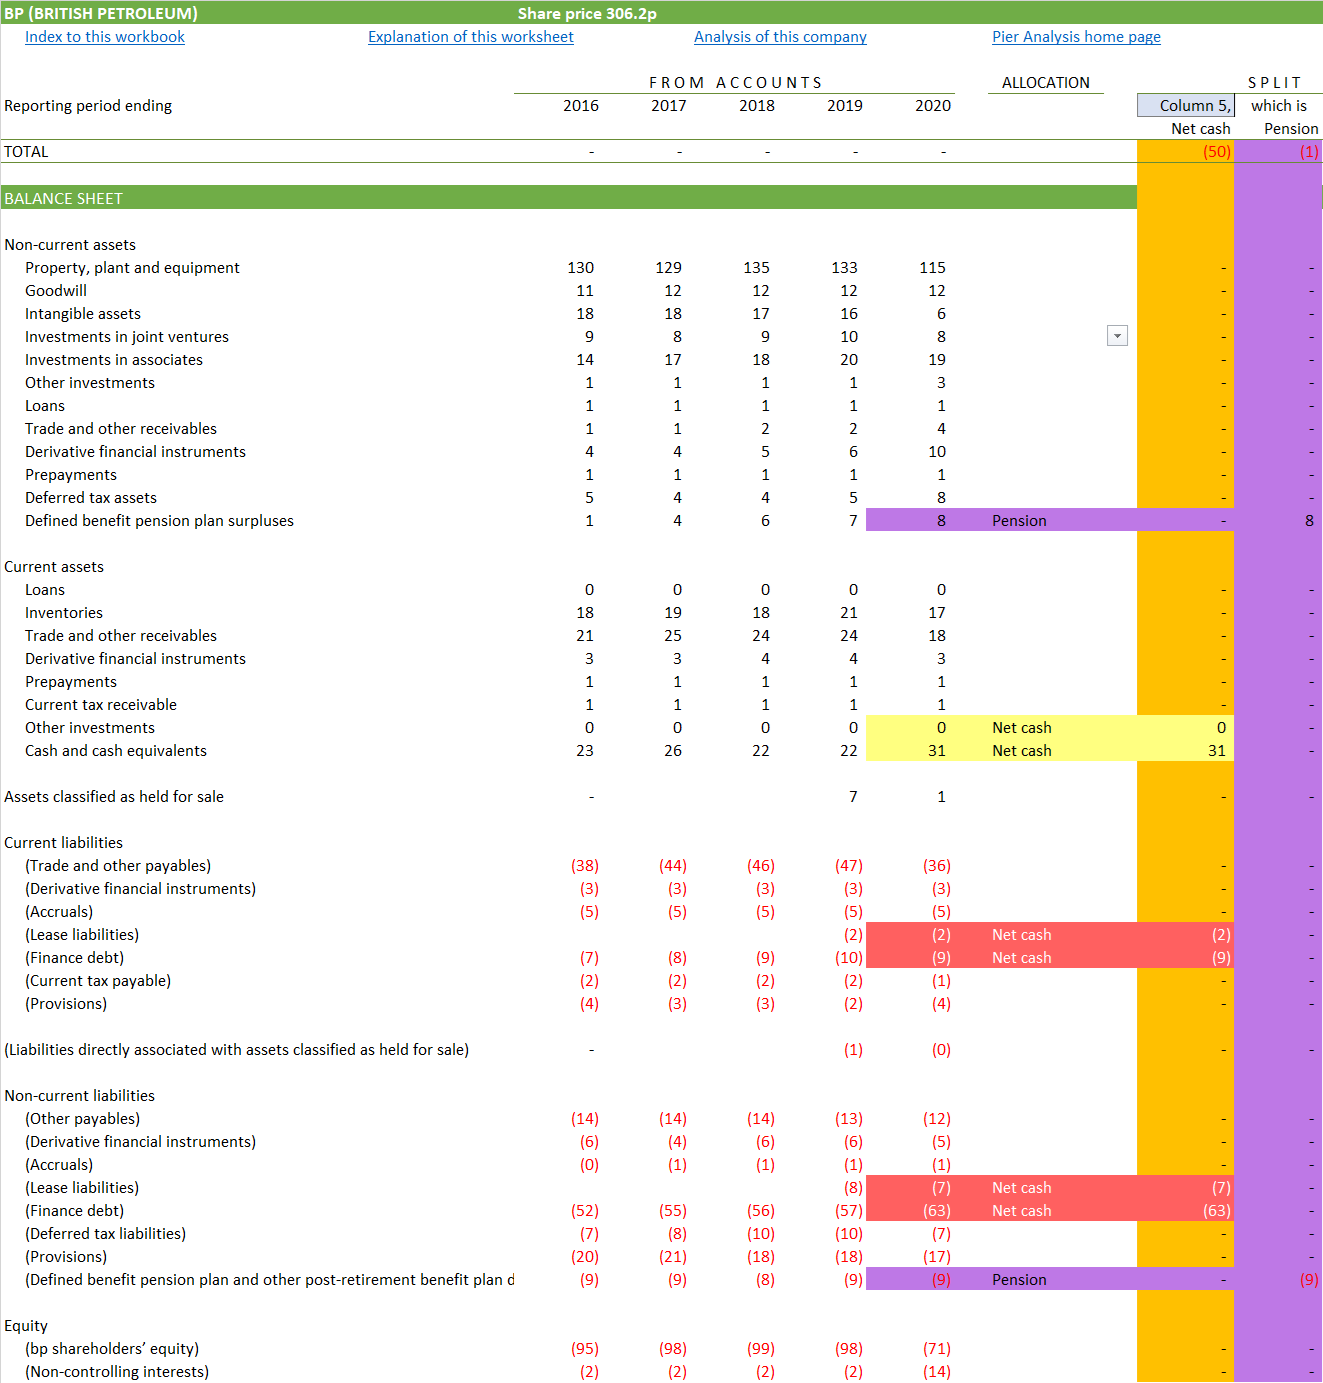
Task: Click the TOTAL Pension value (1)
Action: tap(1309, 152)
